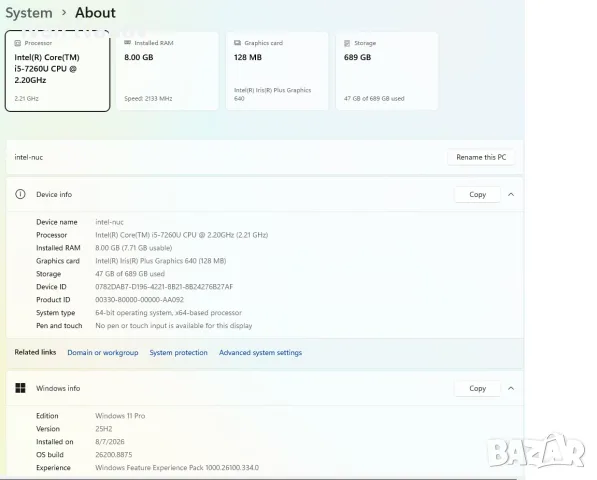Click the Rename this PC button

481,157
